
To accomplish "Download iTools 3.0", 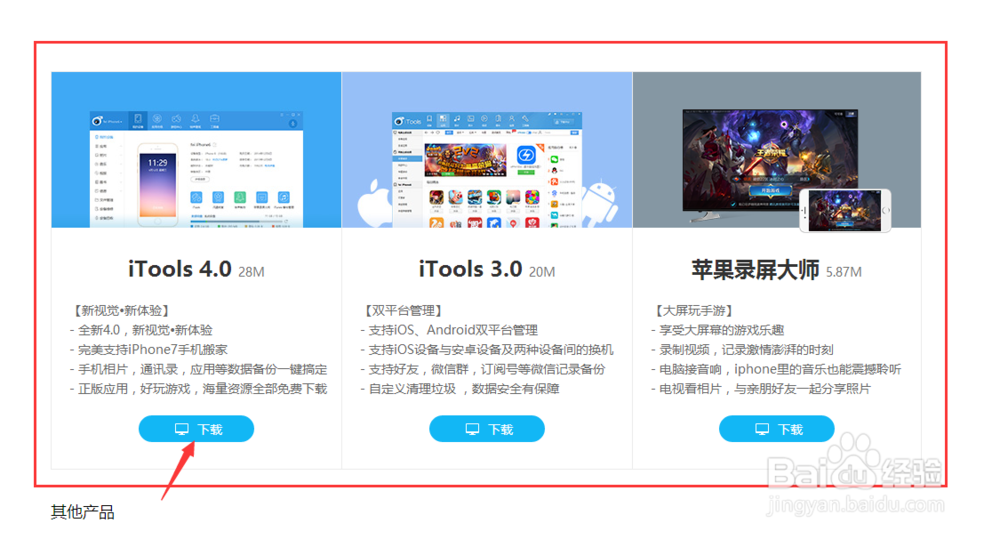I will click(x=487, y=429).
